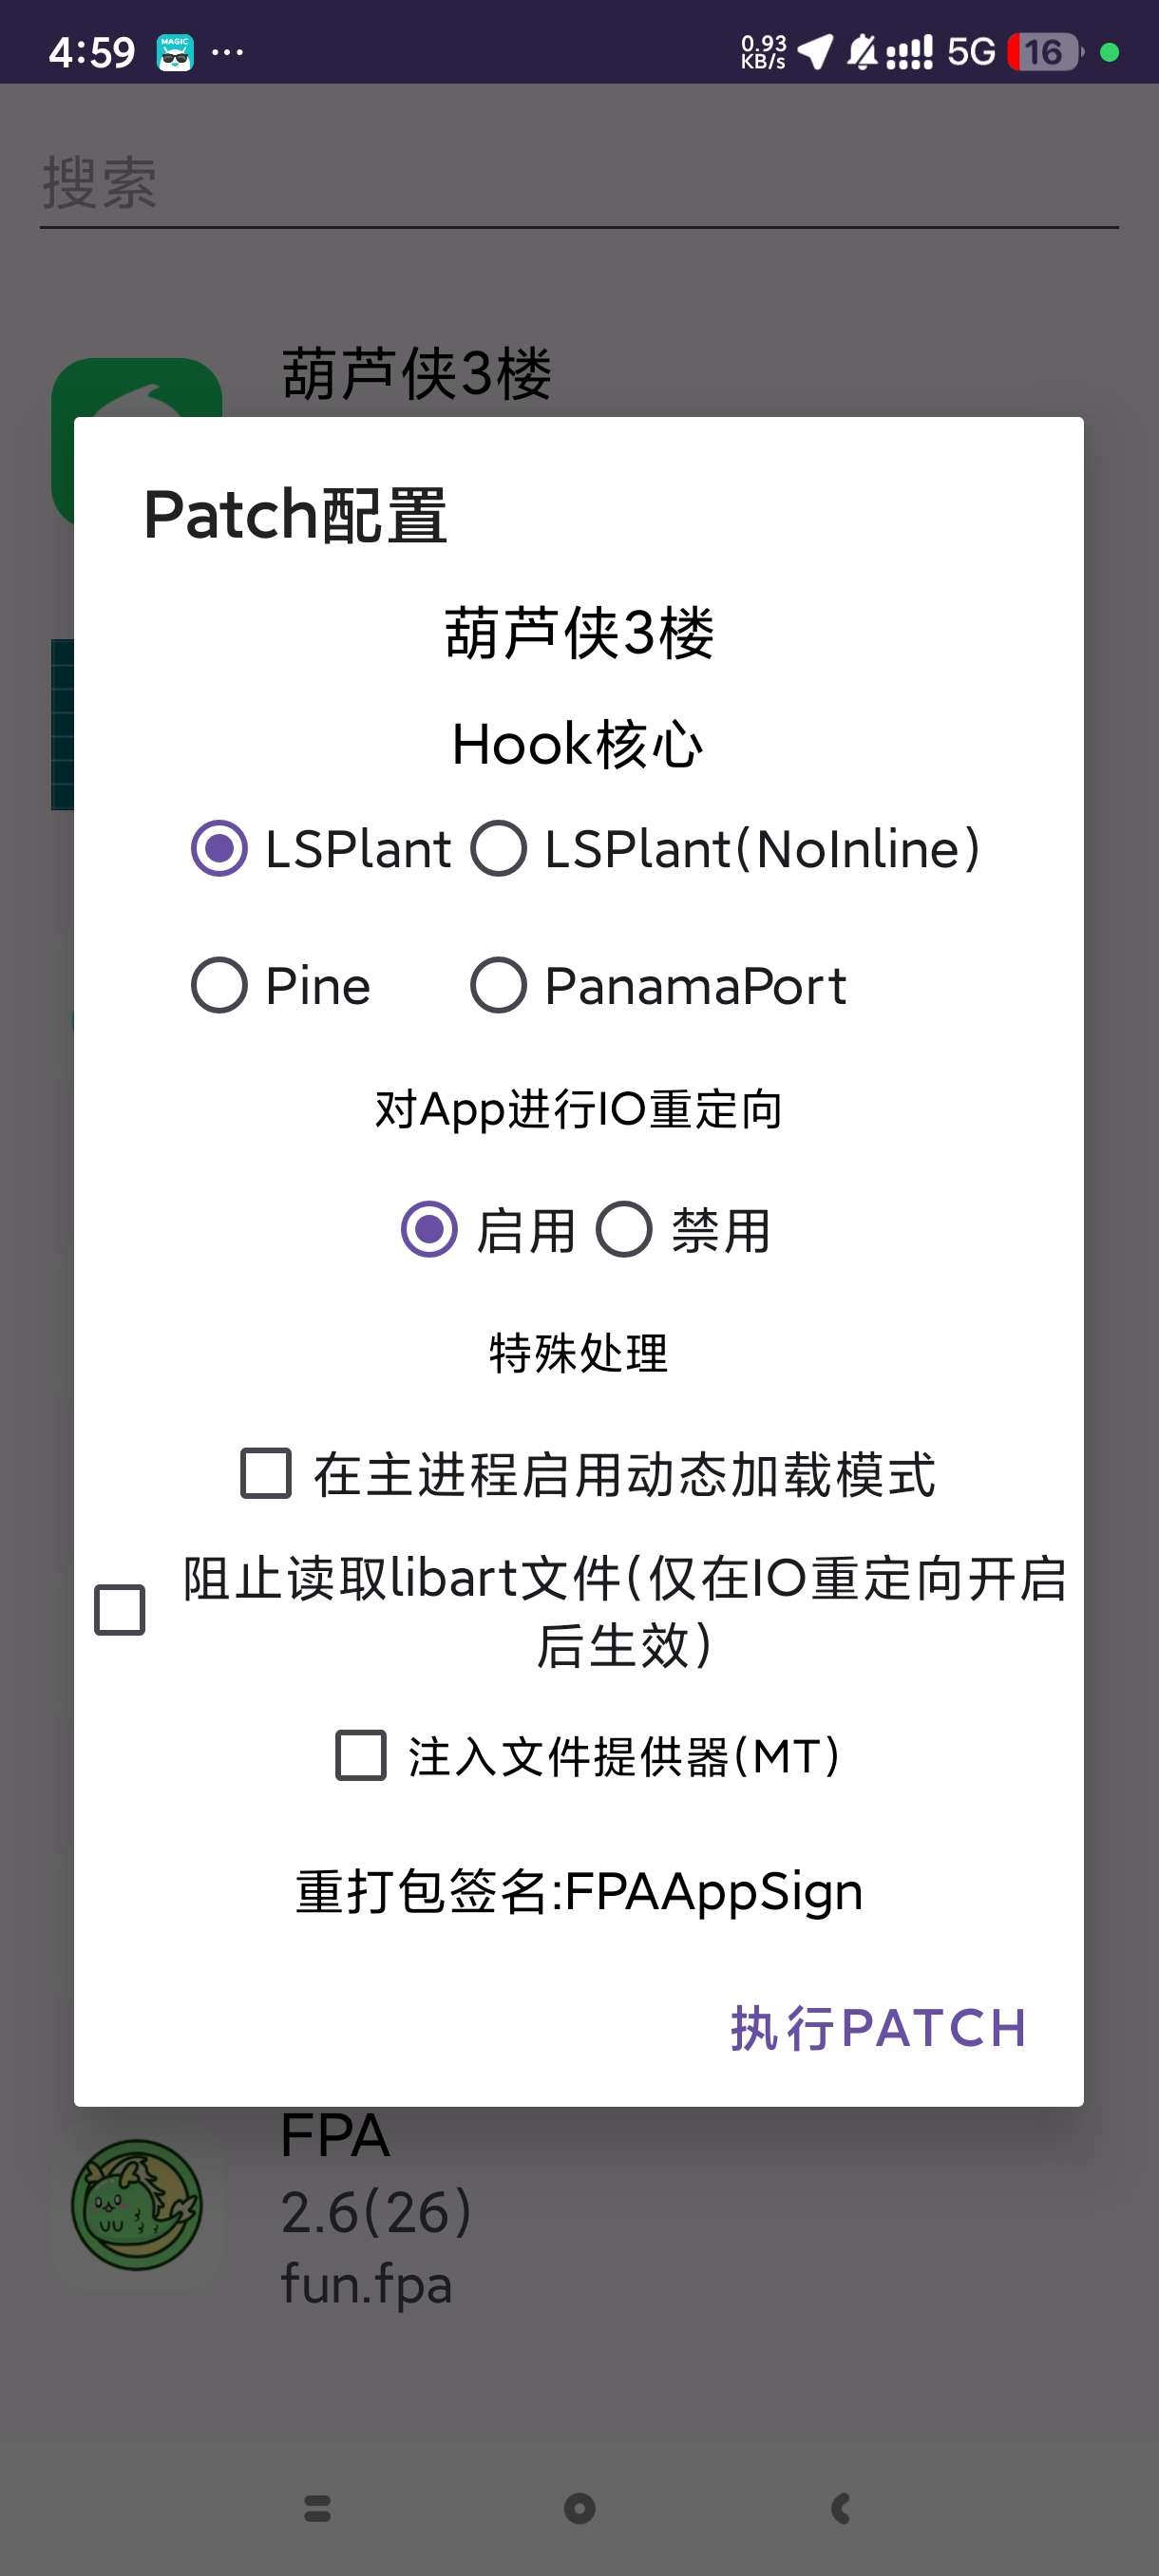
Task: Tick the 阻止读取libart文件 checkbox
Action: pos(120,1610)
